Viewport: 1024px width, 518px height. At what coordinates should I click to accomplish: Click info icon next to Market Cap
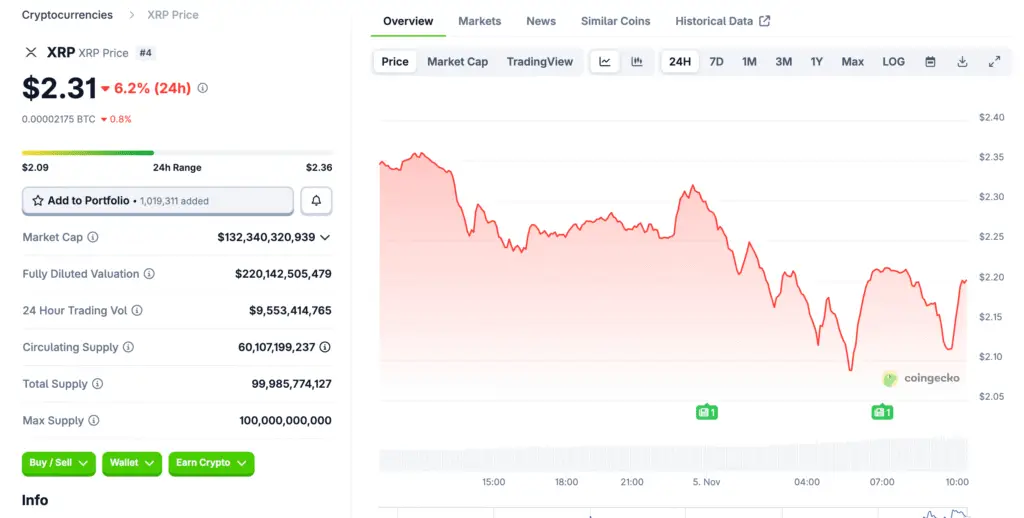pos(93,238)
